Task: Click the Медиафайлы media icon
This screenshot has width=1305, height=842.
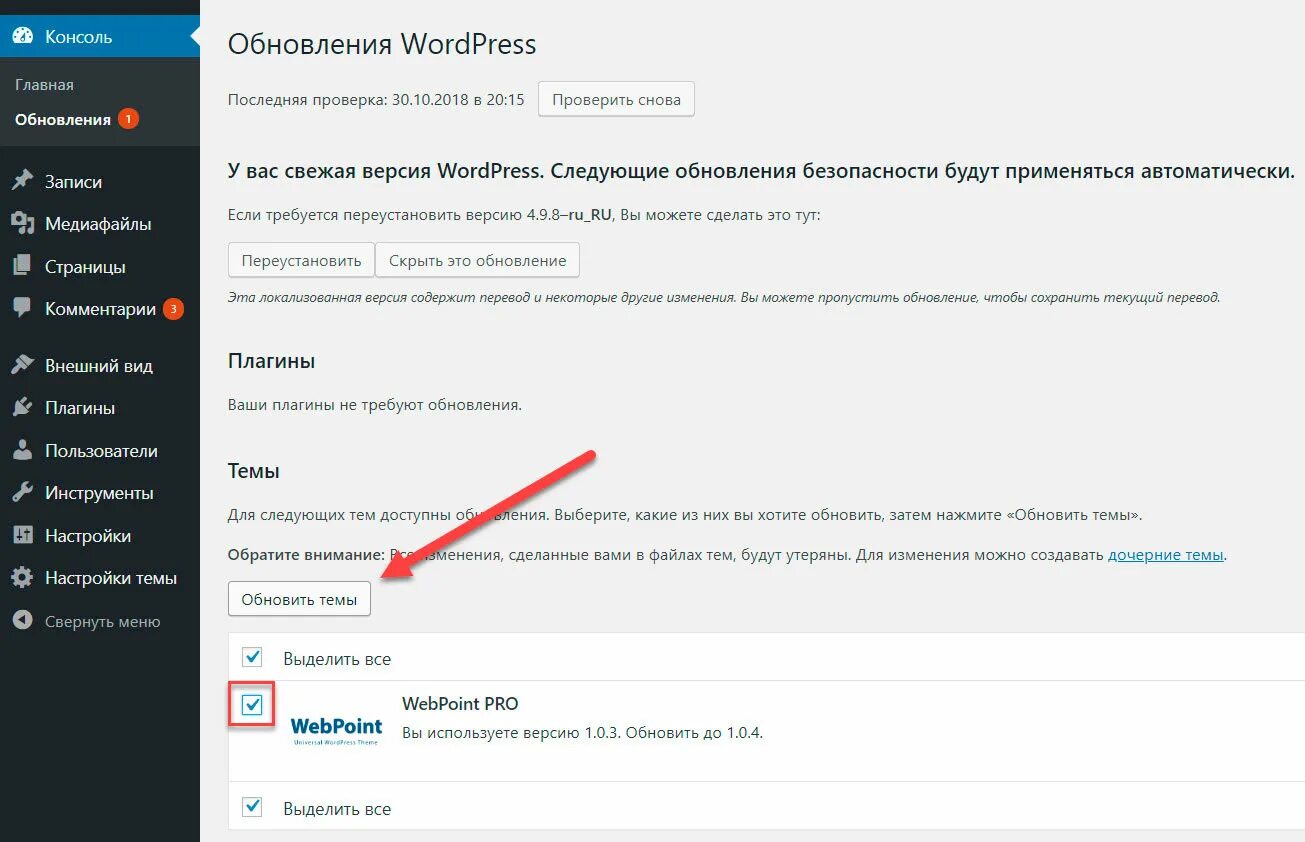Action: (x=22, y=224)
